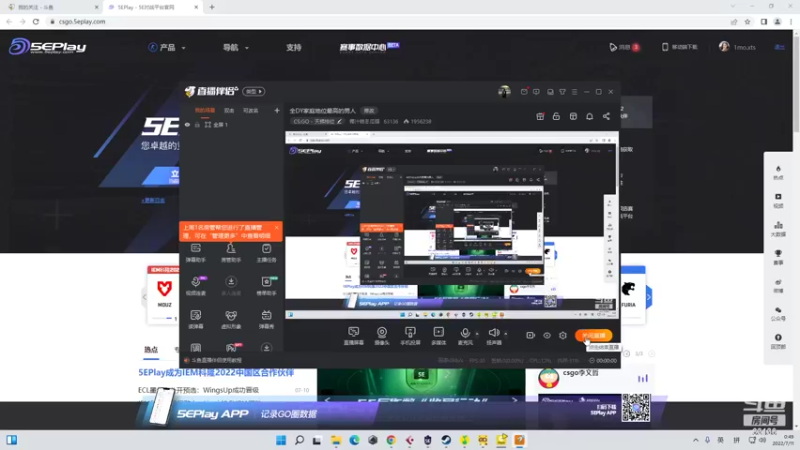The image size is (800, 450).
Task: Open 热点 in SEPlay right sidebar
Action: [x=778, y=172]
